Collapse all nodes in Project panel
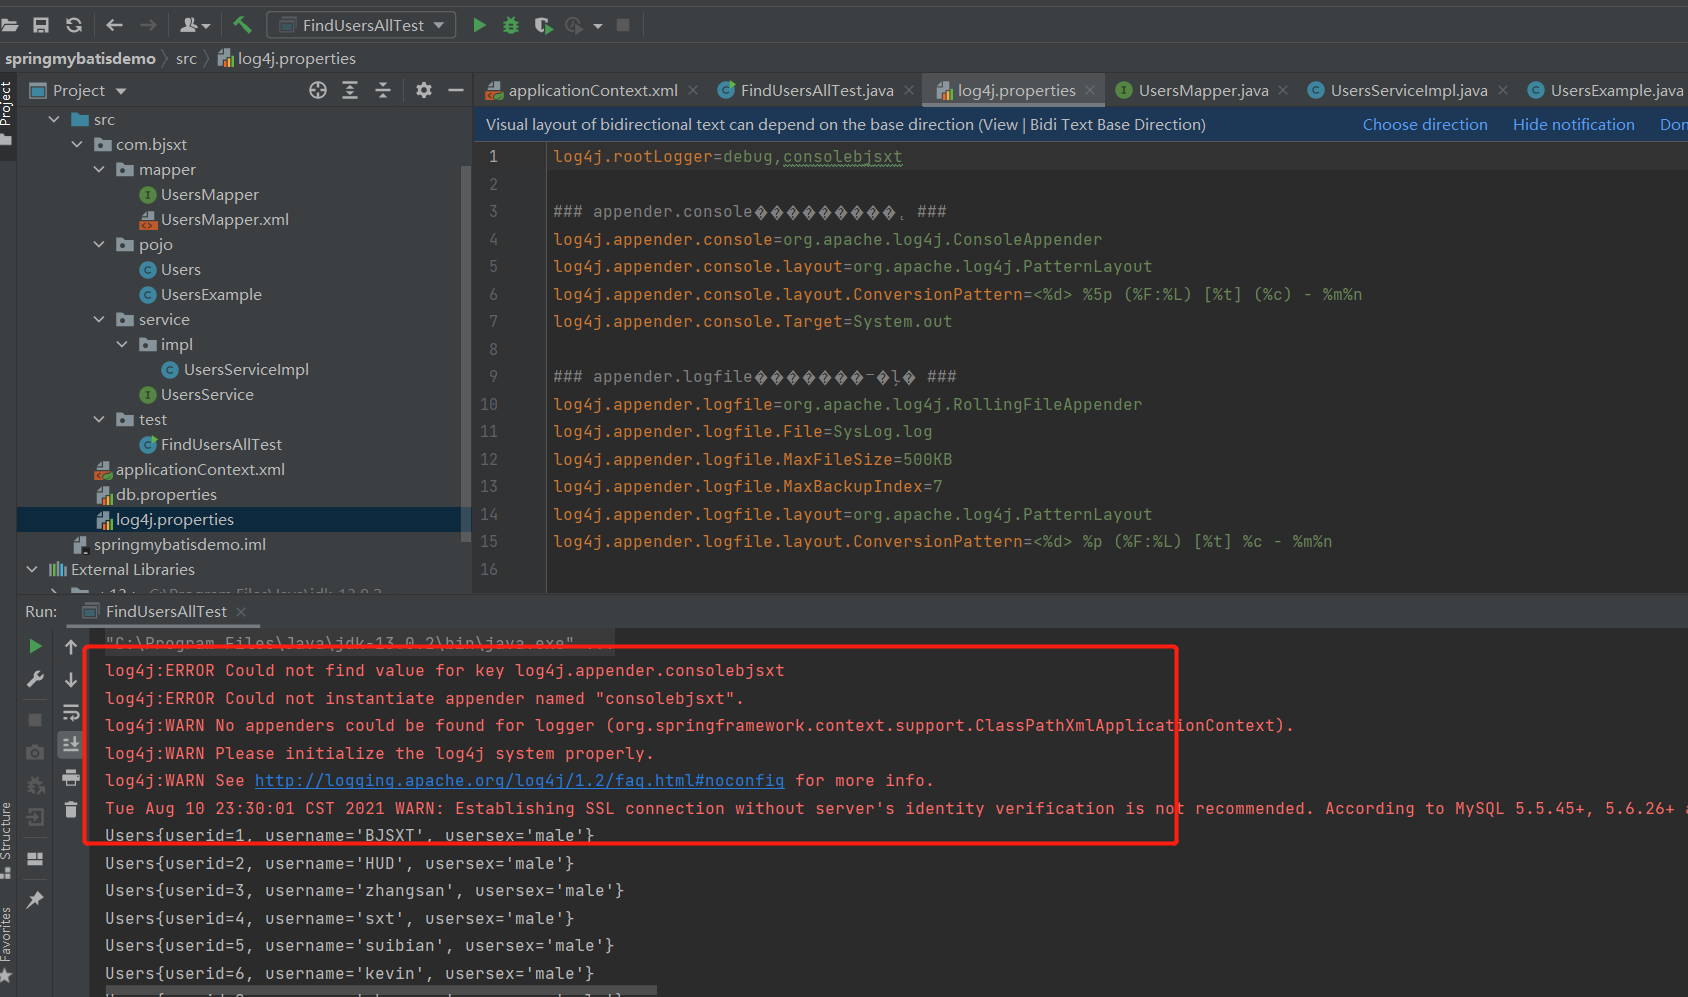This screenshot has width=1688, height=997. [383, 90]
